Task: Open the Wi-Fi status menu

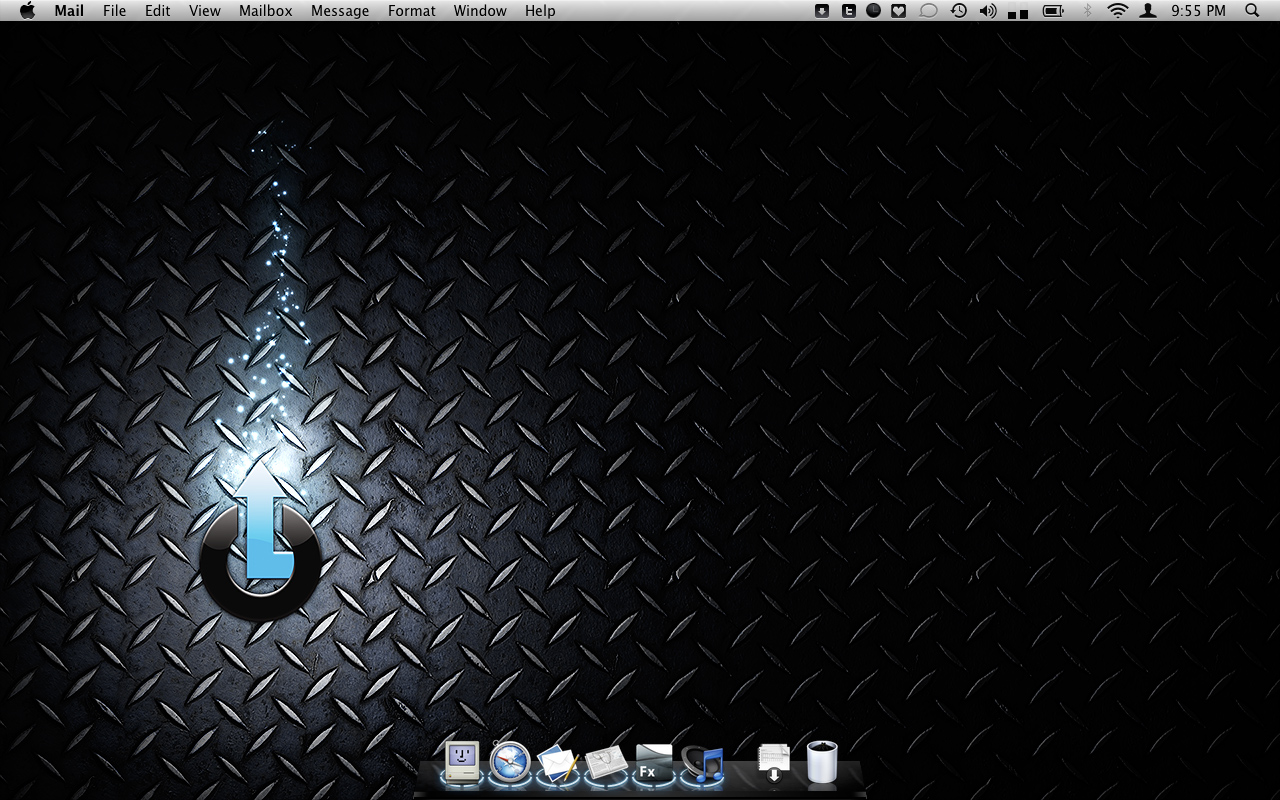Action: coord(1118,11)
